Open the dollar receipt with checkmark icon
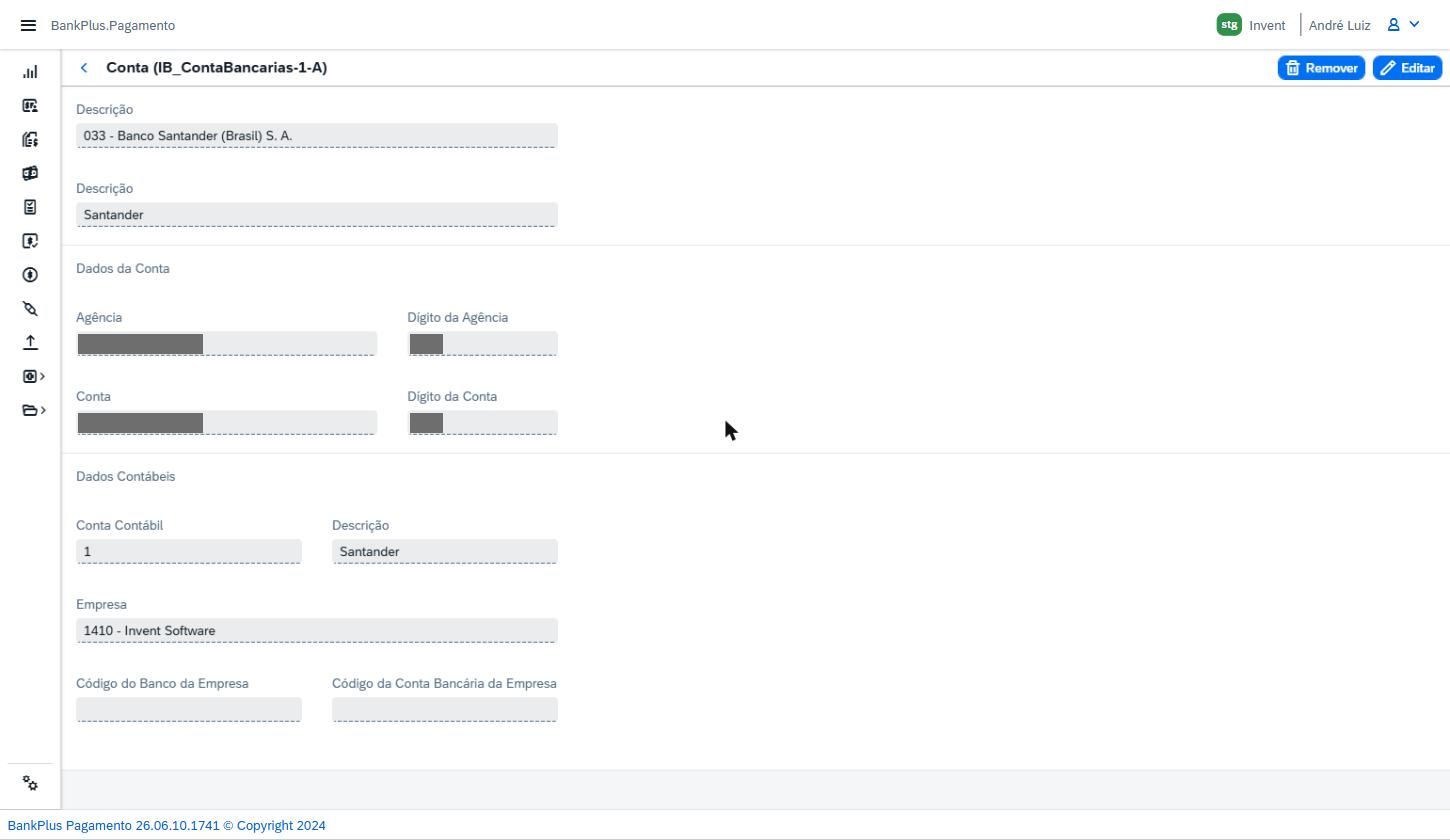 coord(30,241)
